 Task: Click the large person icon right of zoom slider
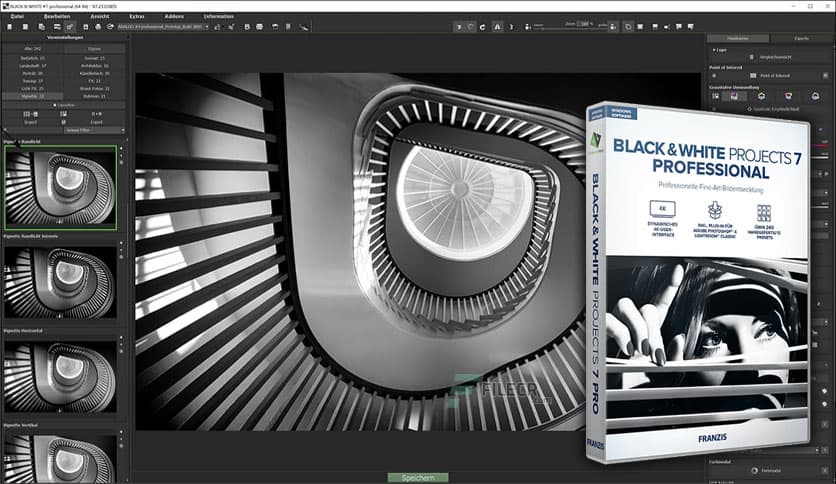[613, 27]
